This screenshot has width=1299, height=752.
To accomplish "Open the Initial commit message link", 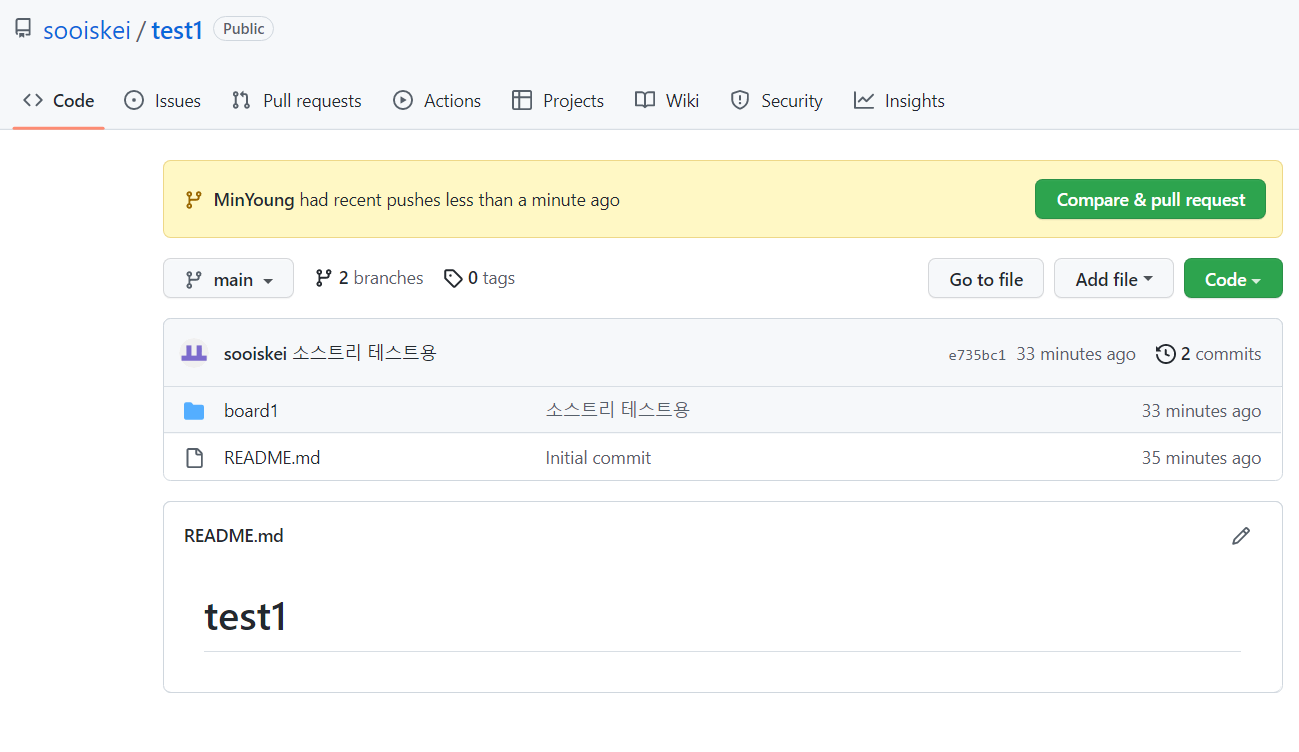I will pyautogui.click(x=598, y=457).
